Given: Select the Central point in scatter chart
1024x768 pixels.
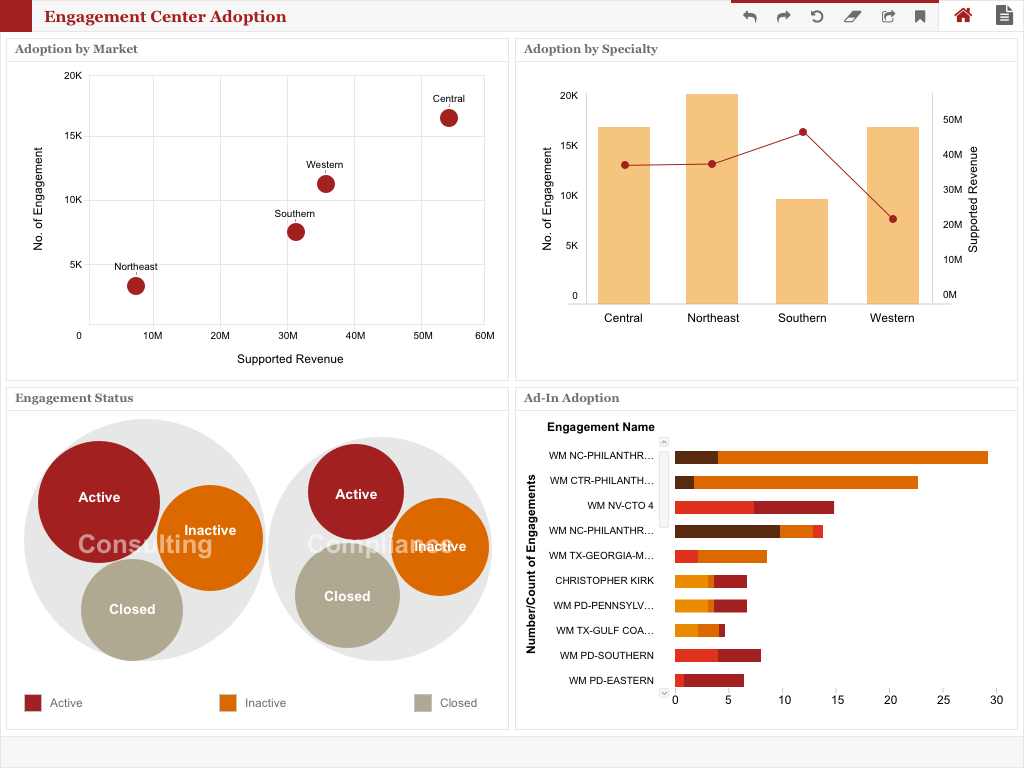Looking at the screenshot, I should coord(449,118).
